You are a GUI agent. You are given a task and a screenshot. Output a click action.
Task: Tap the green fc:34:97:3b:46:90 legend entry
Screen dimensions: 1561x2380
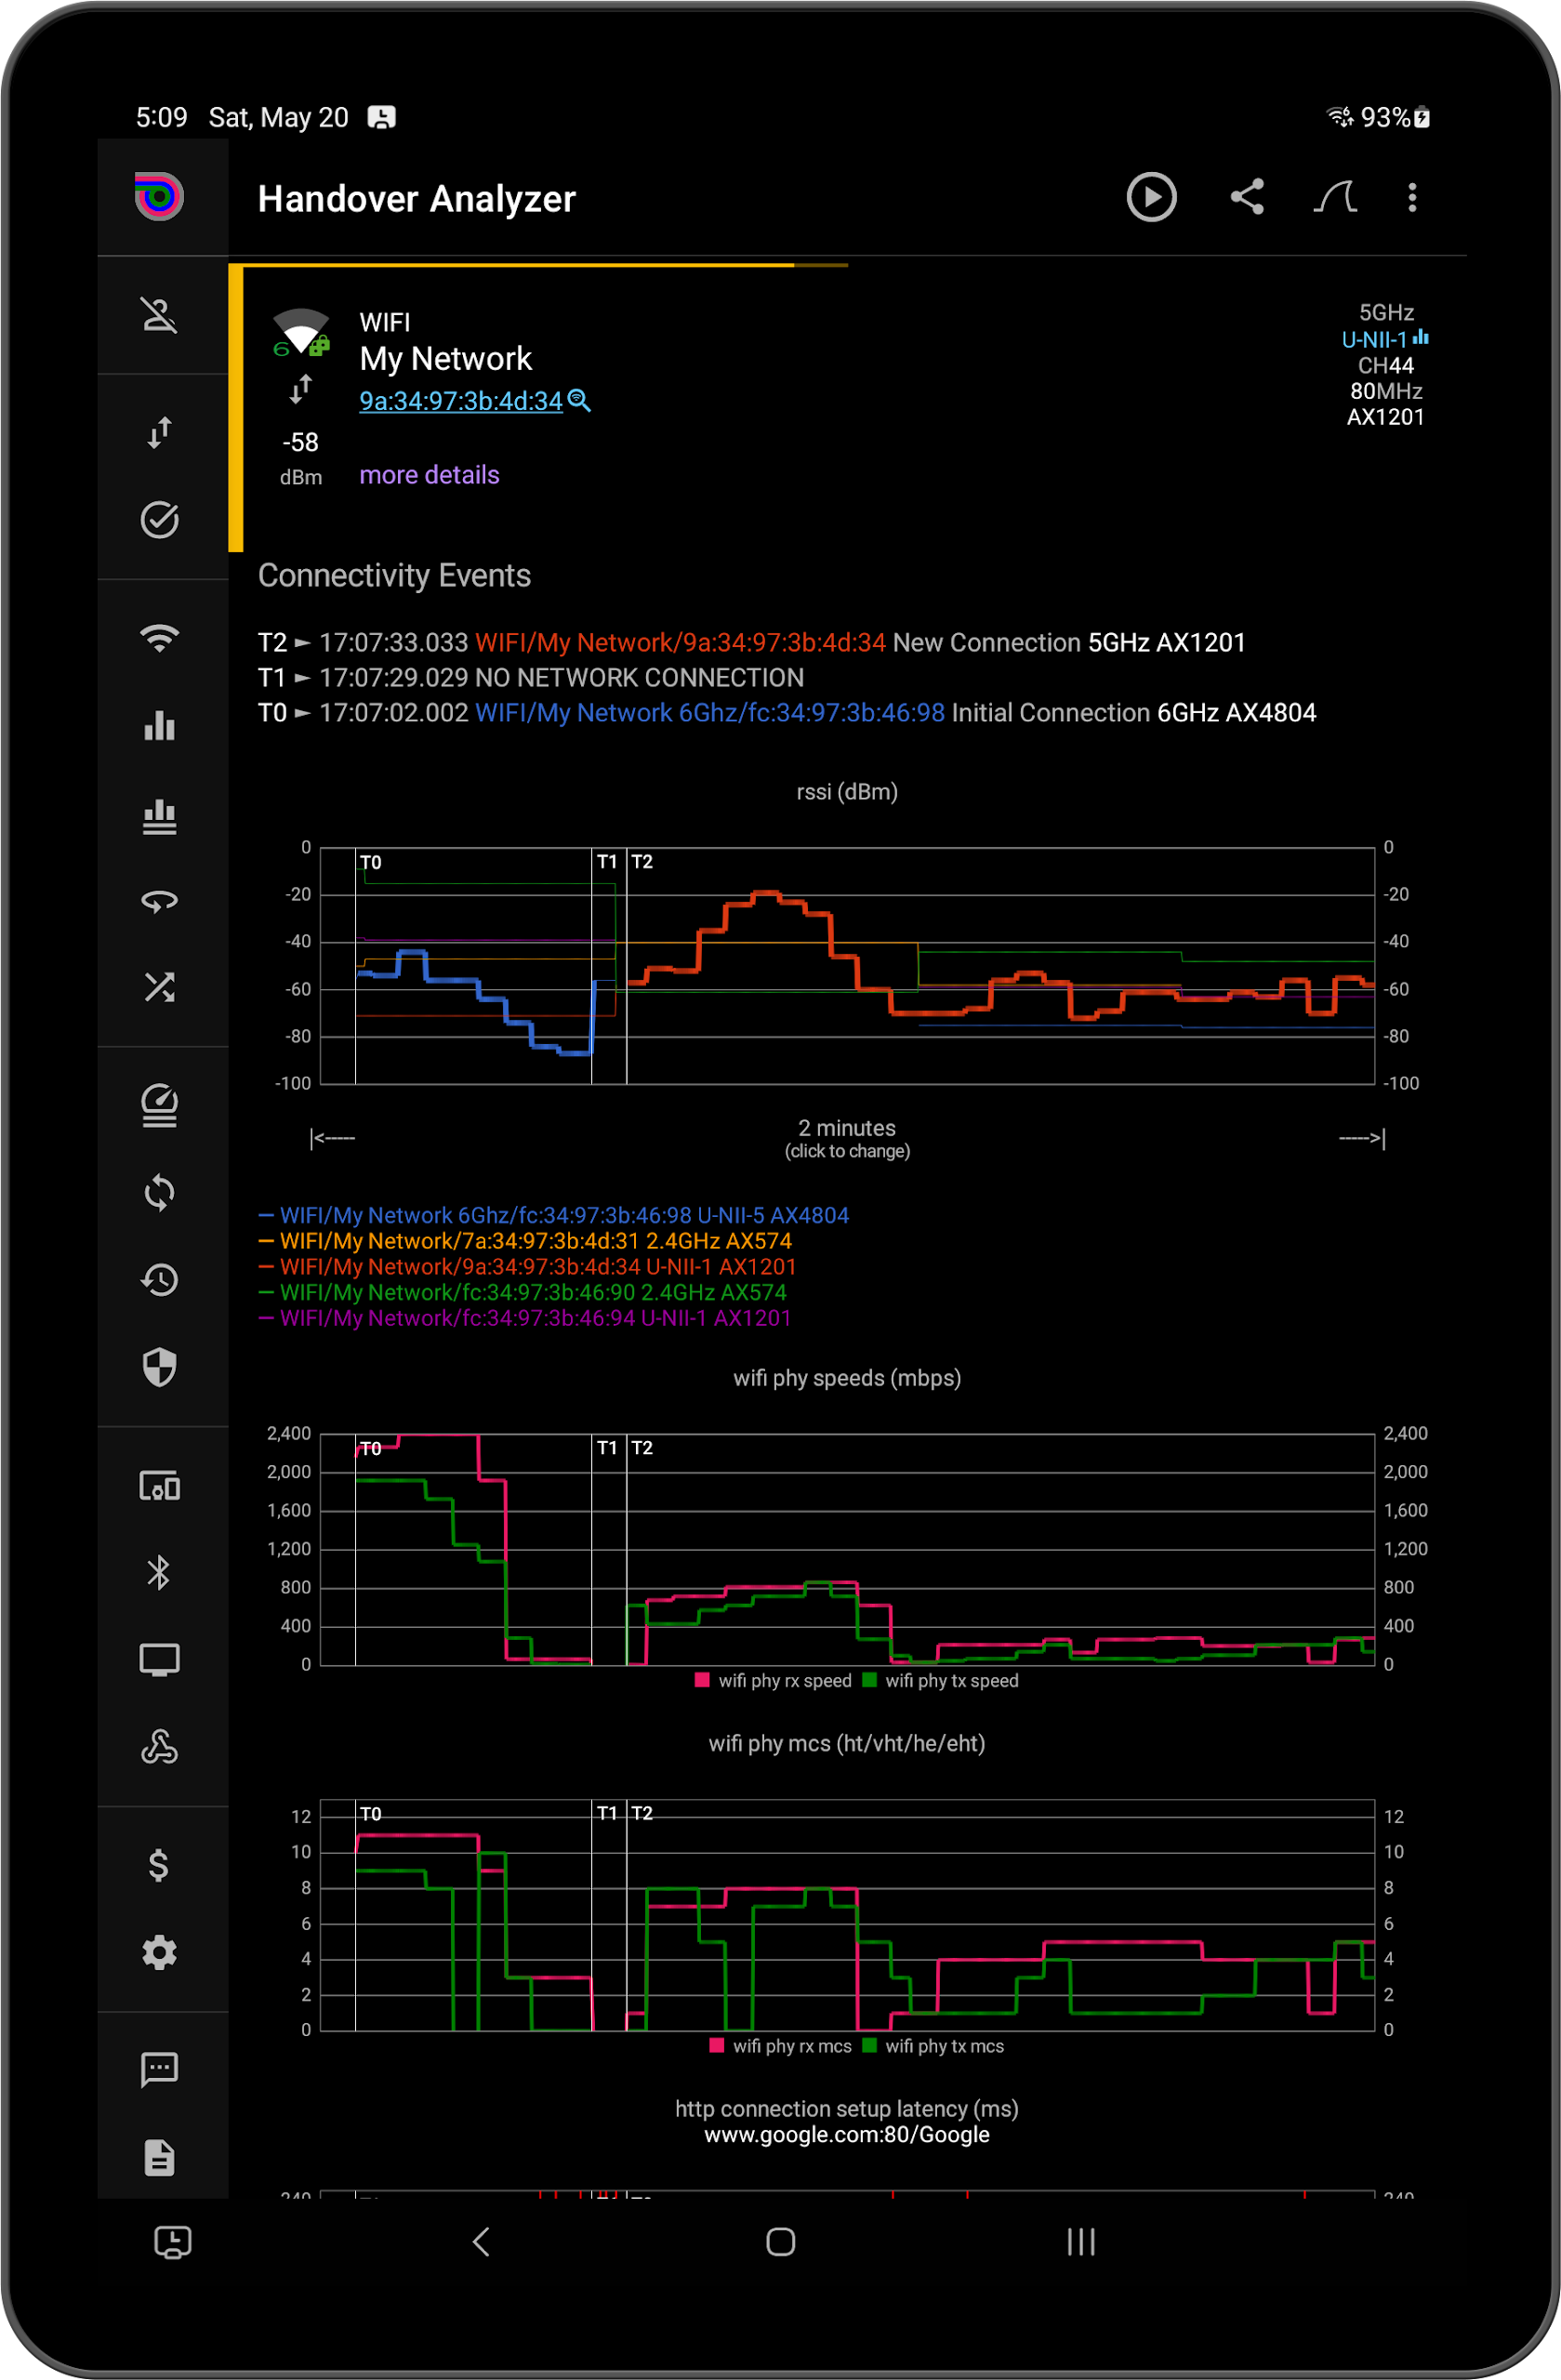coord(523,1293)
